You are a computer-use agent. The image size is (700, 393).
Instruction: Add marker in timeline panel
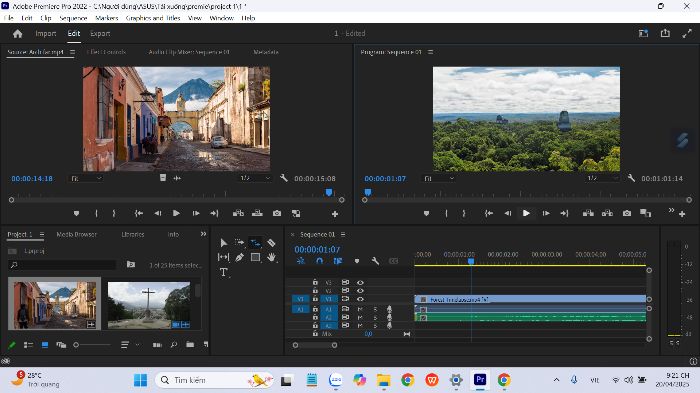357,261
